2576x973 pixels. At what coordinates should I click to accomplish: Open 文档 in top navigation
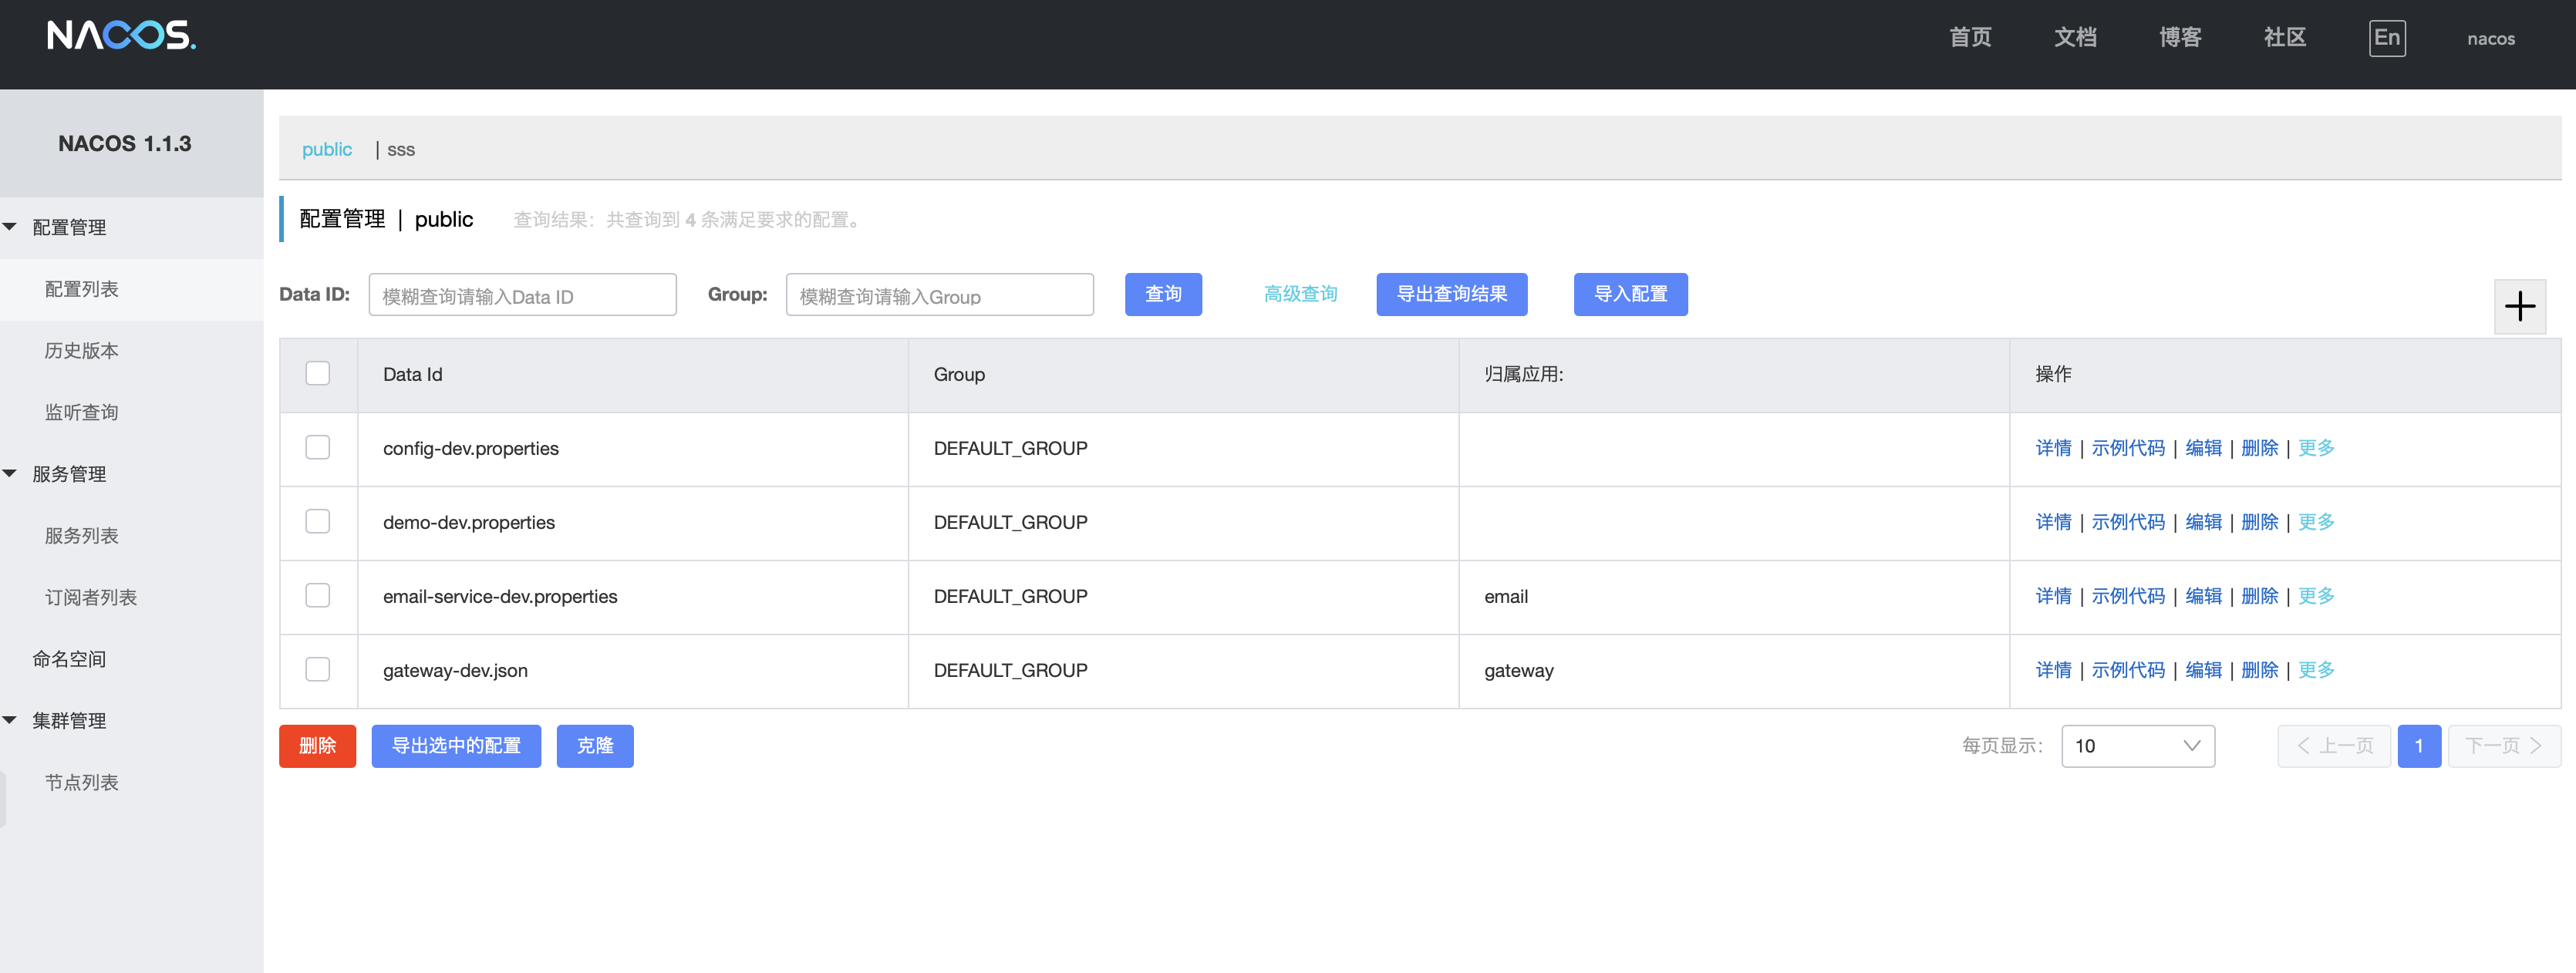pyautogui.click(x=2075, y=37)
